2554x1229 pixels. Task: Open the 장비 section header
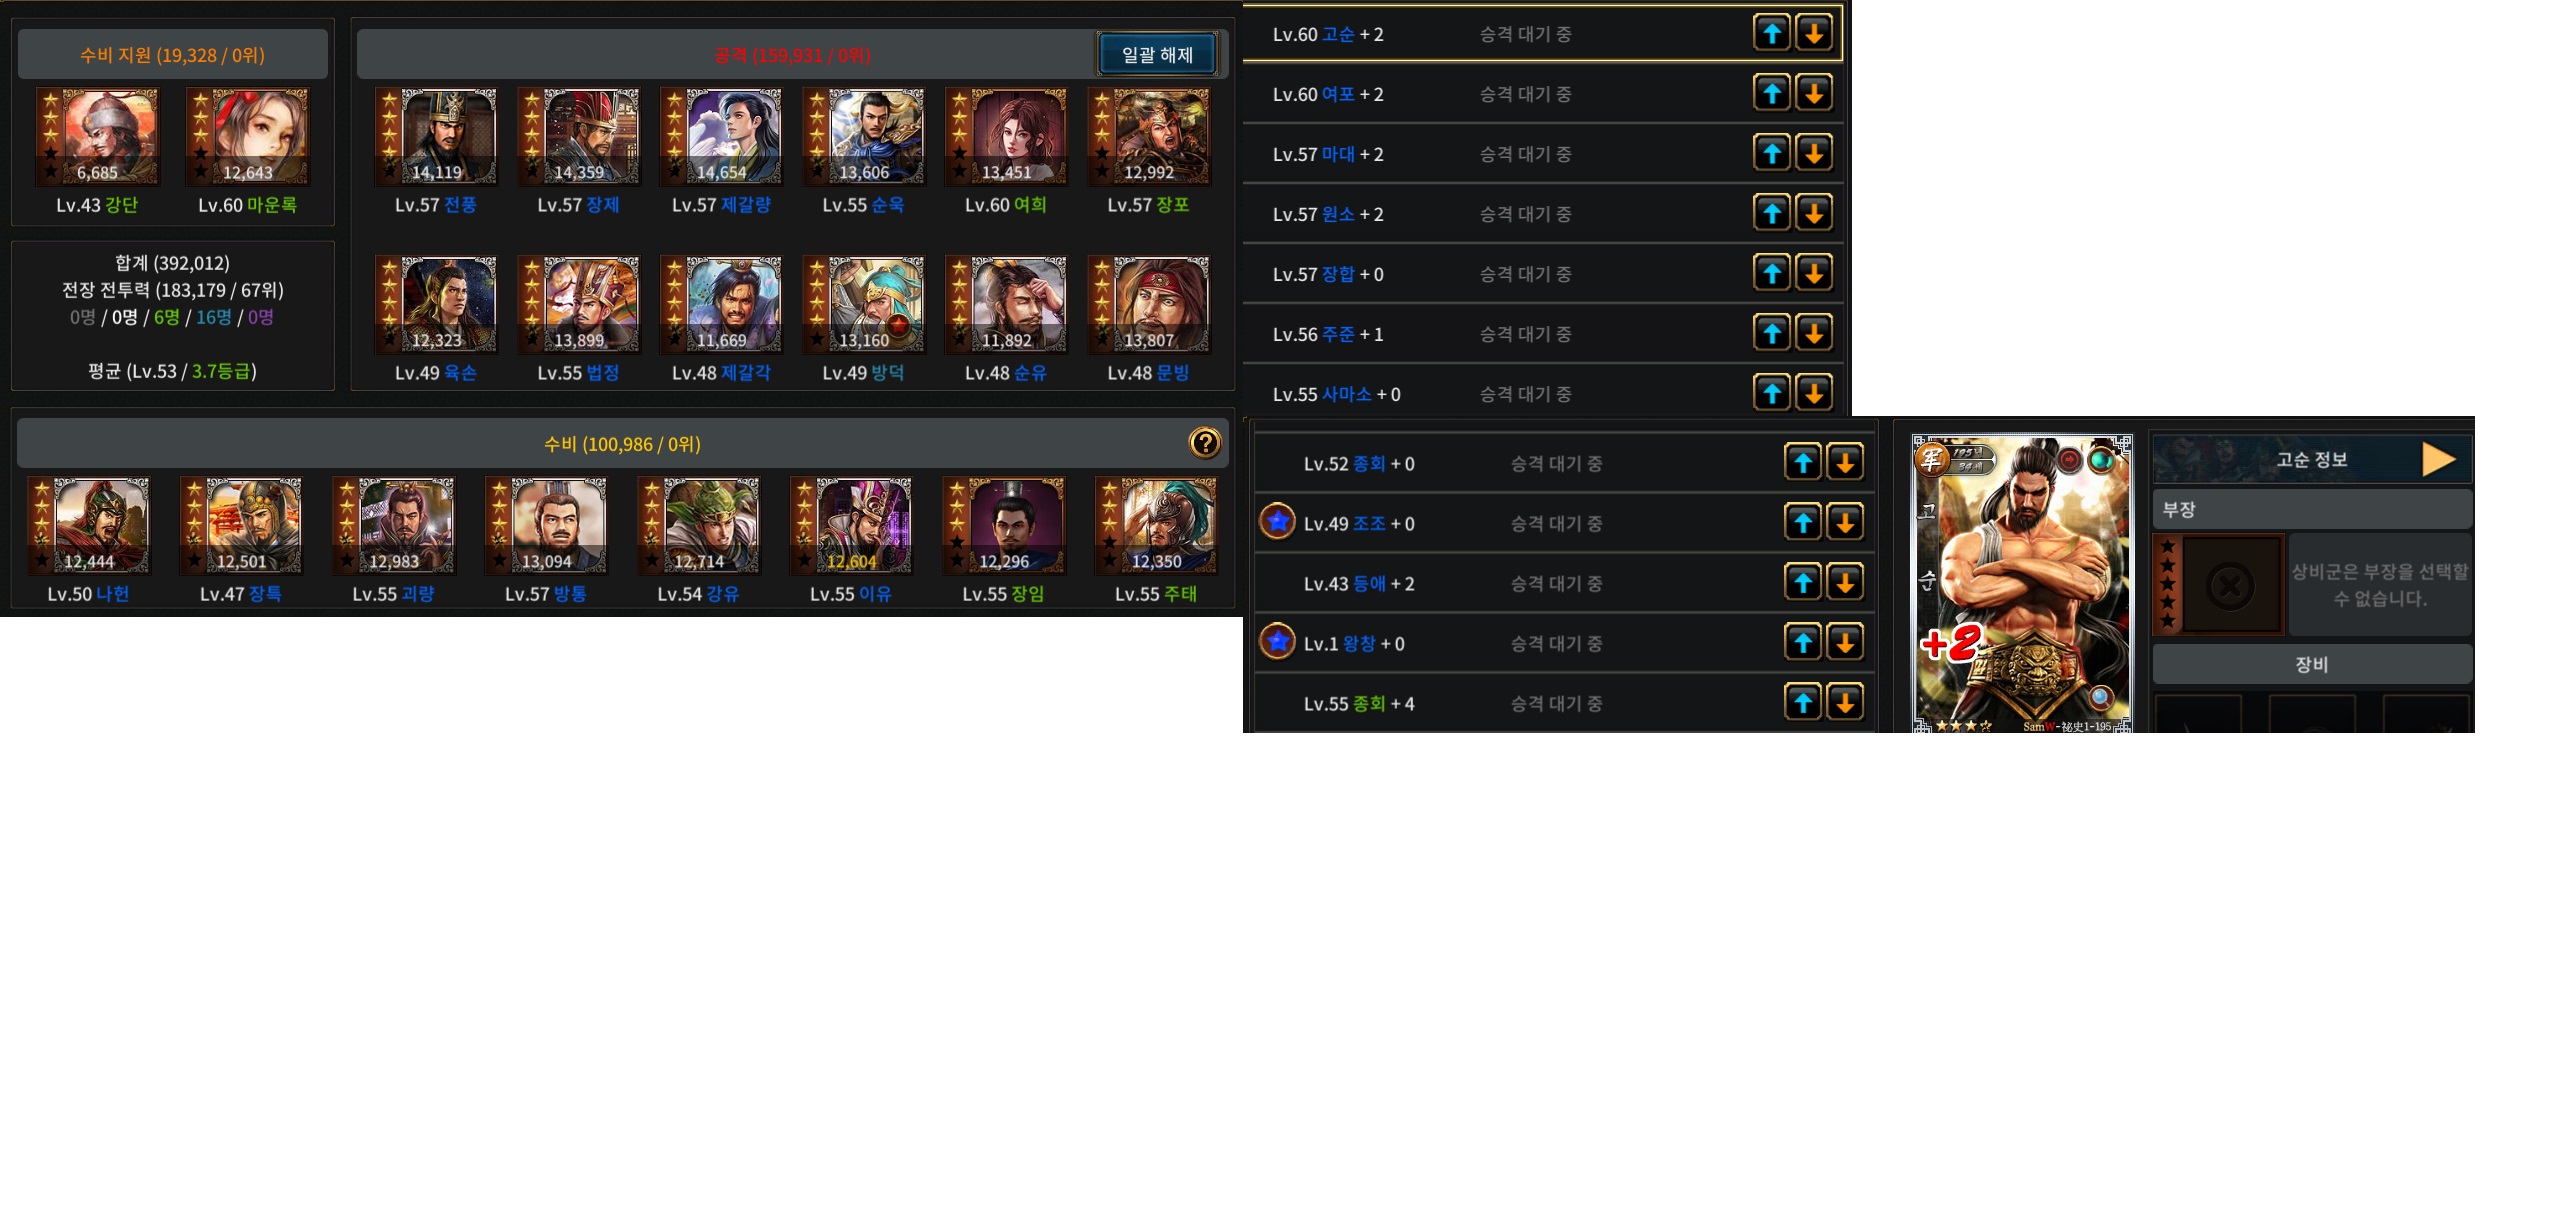[2312, 664]
